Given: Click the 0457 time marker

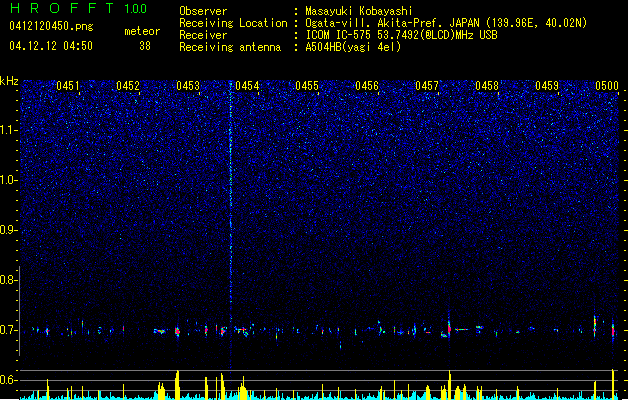Looking at the screenshot, I should (427, 86).
